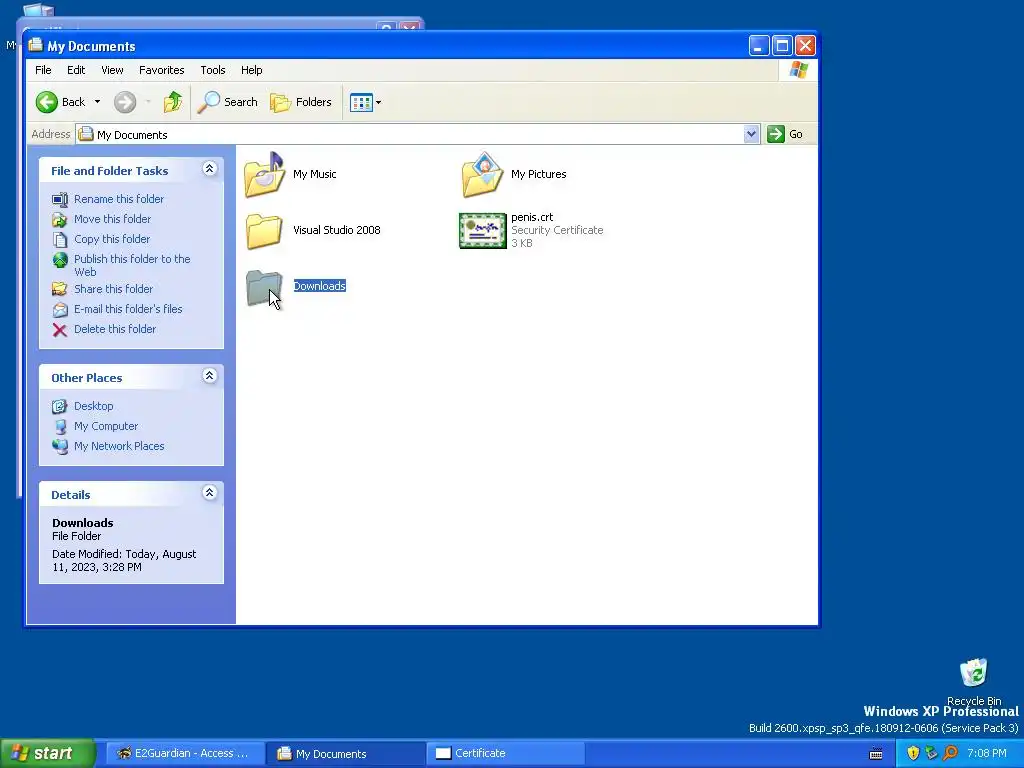Open the Tools menu

(x=213, y=70)
